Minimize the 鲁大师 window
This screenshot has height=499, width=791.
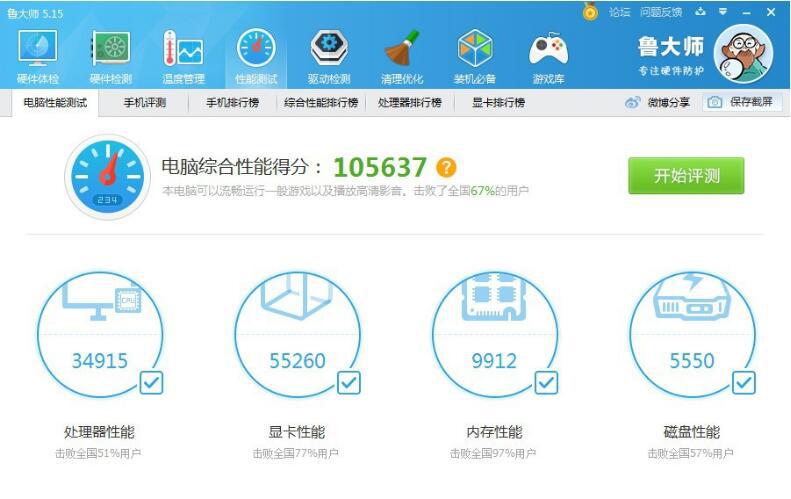click(x=747, y=12)
